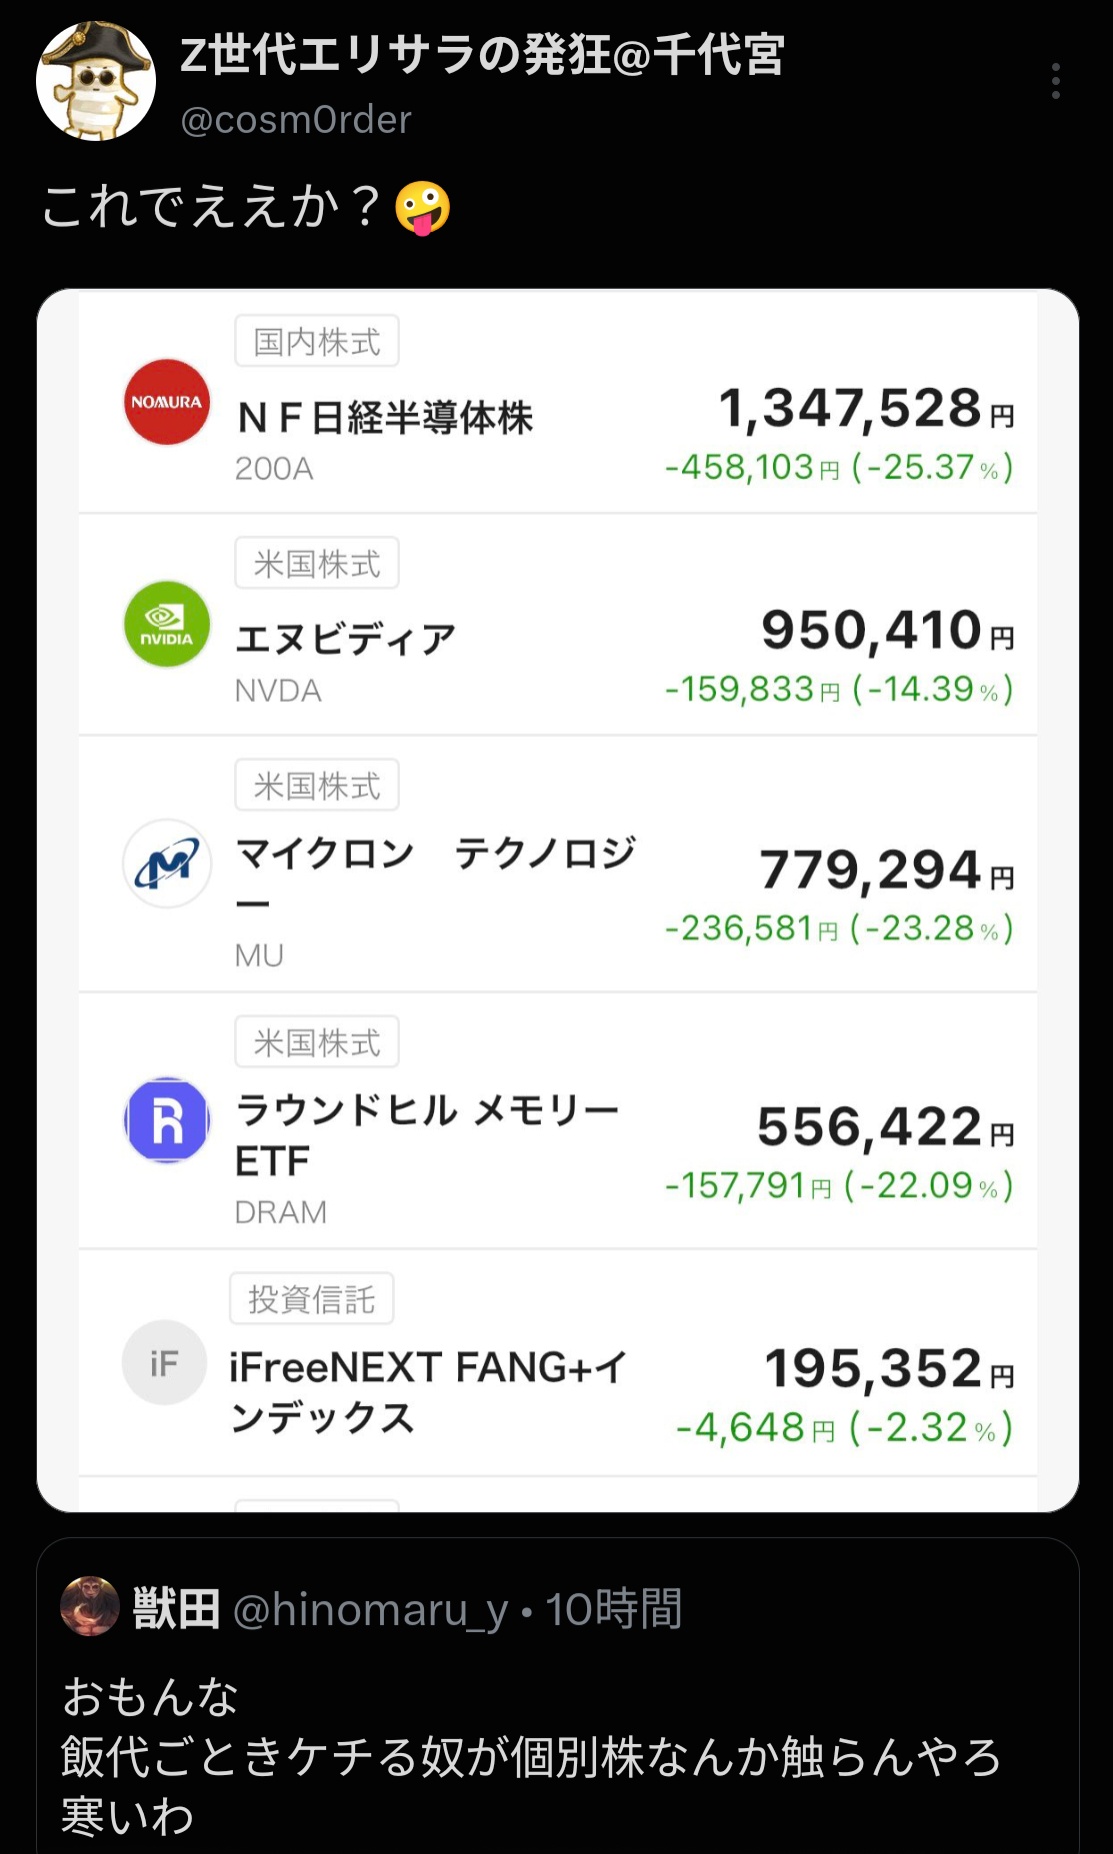Open the @cosm0rder handle link

point(296,120)
